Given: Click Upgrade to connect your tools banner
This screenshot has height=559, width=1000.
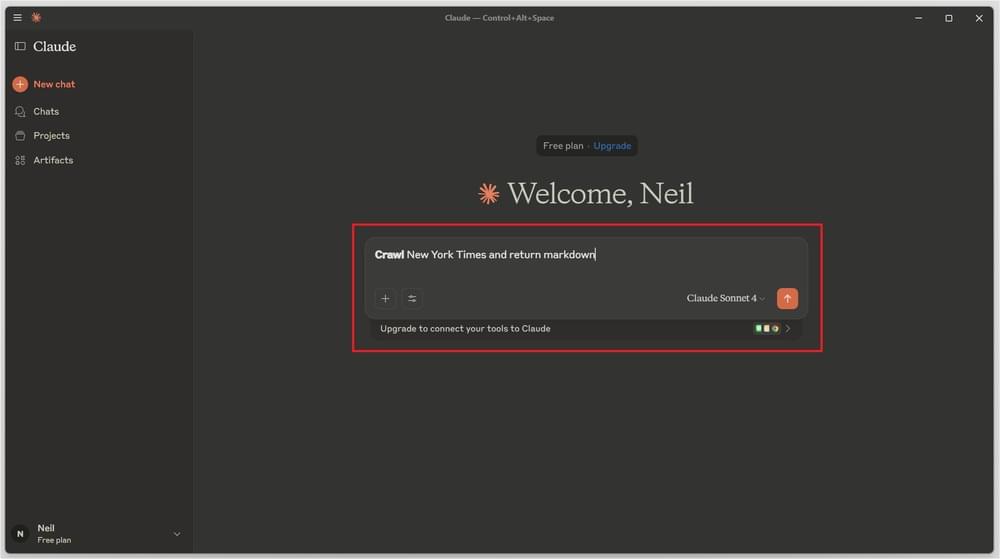Looking at the screenshot, I should [x=465, y=328].
